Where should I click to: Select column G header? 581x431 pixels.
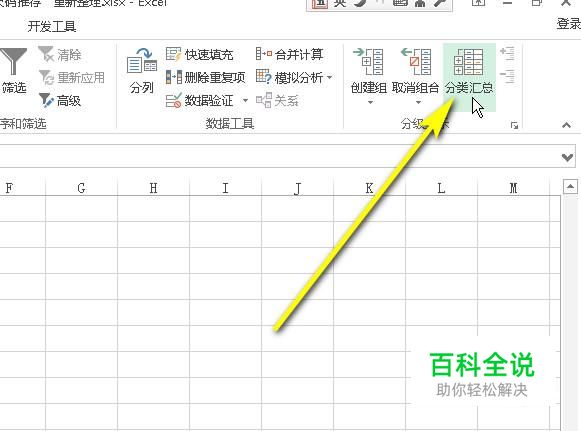82,188
